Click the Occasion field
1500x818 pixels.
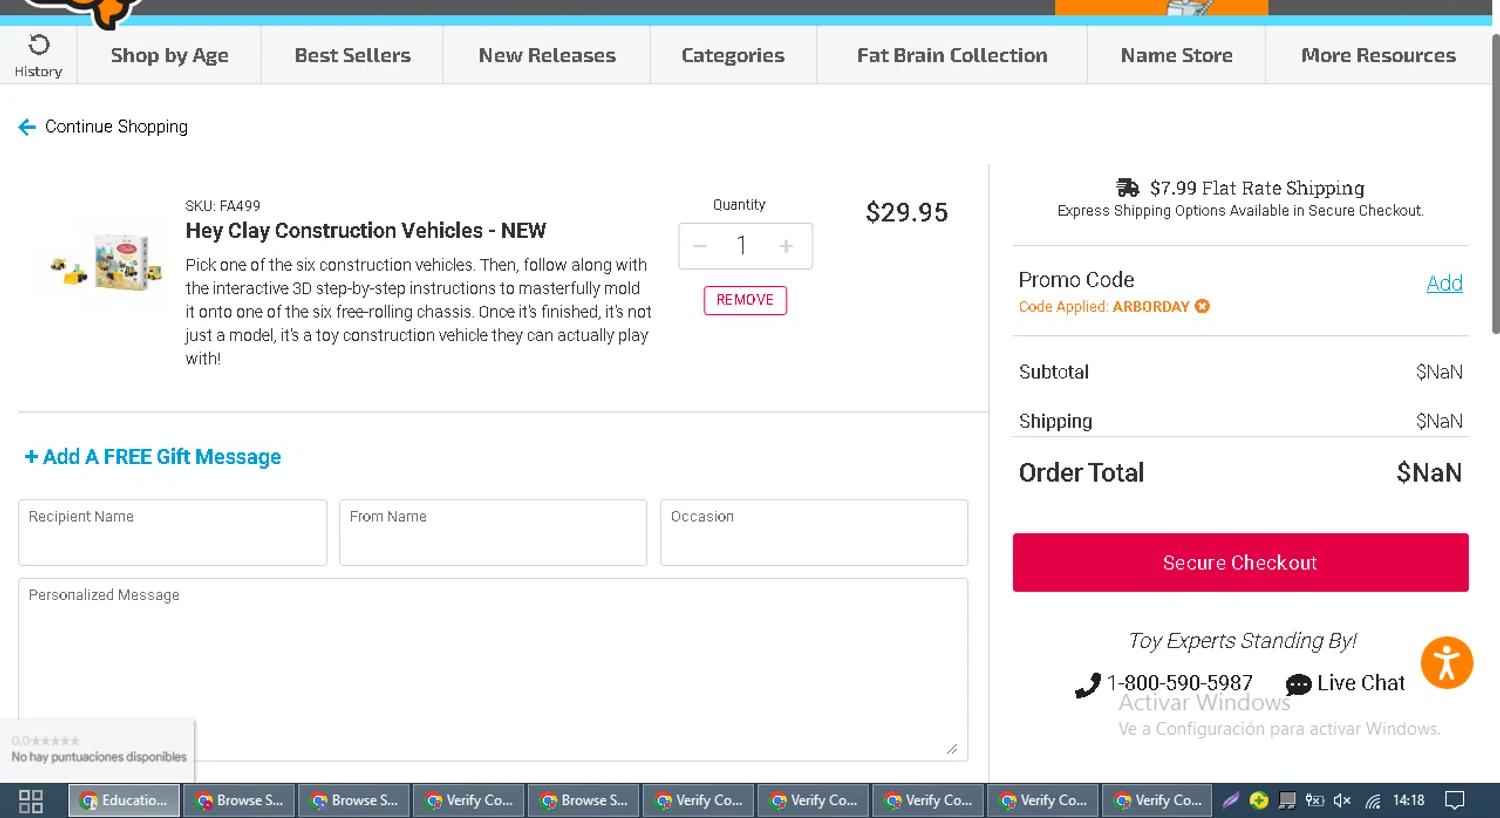pyautogui.click(x=814, y=533)
